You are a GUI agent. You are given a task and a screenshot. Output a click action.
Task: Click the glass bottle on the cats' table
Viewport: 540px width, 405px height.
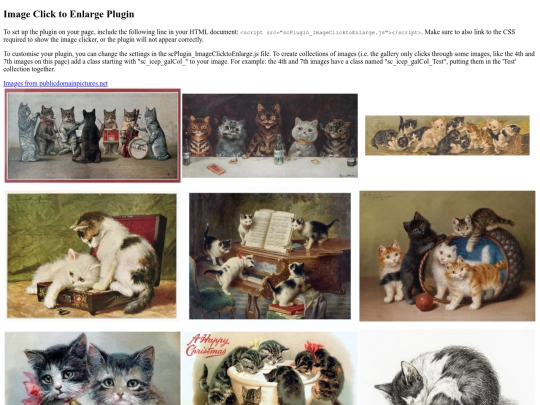279,149
